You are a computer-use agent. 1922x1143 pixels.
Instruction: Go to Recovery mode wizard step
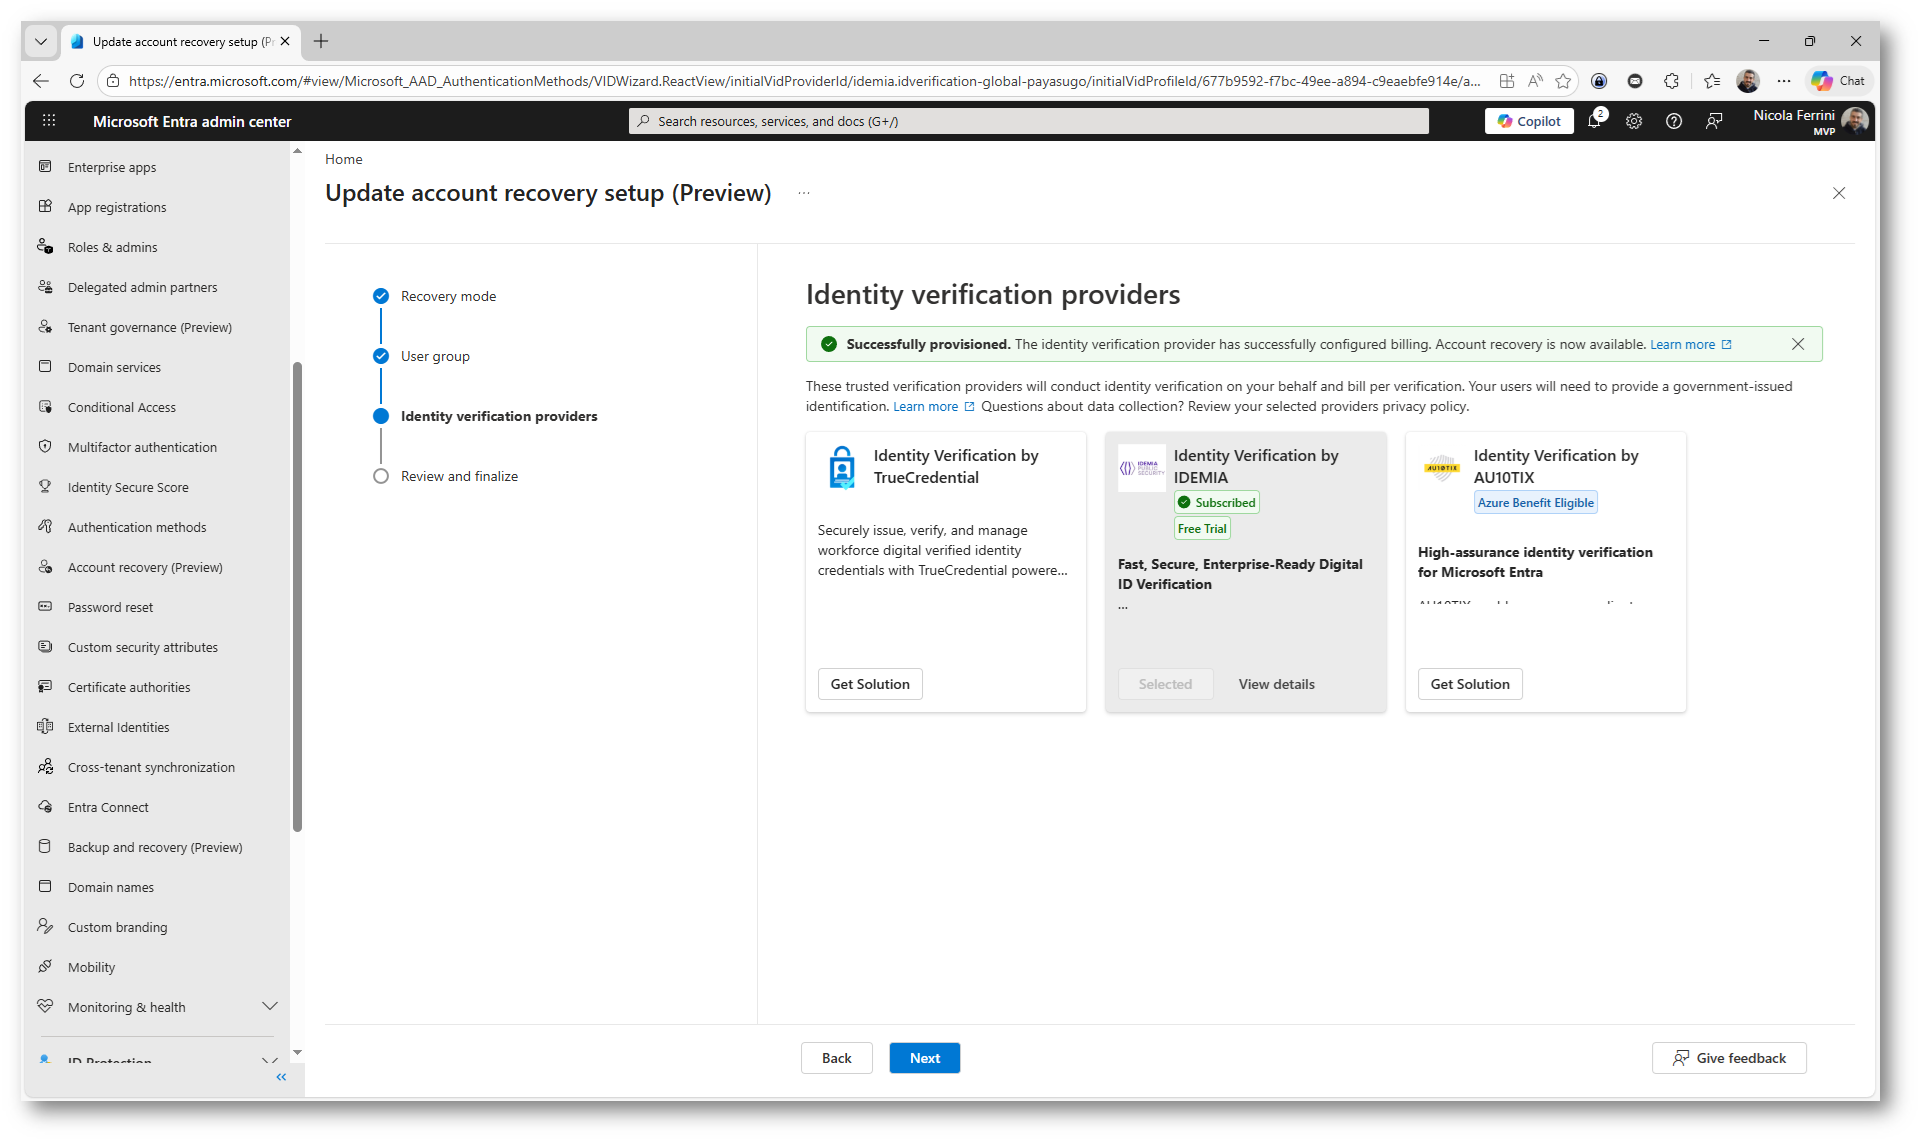point(448,296)
